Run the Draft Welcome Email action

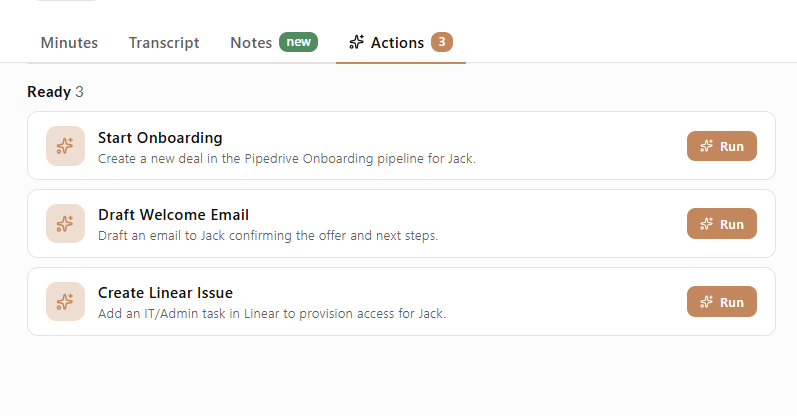(x=721, y=224)
